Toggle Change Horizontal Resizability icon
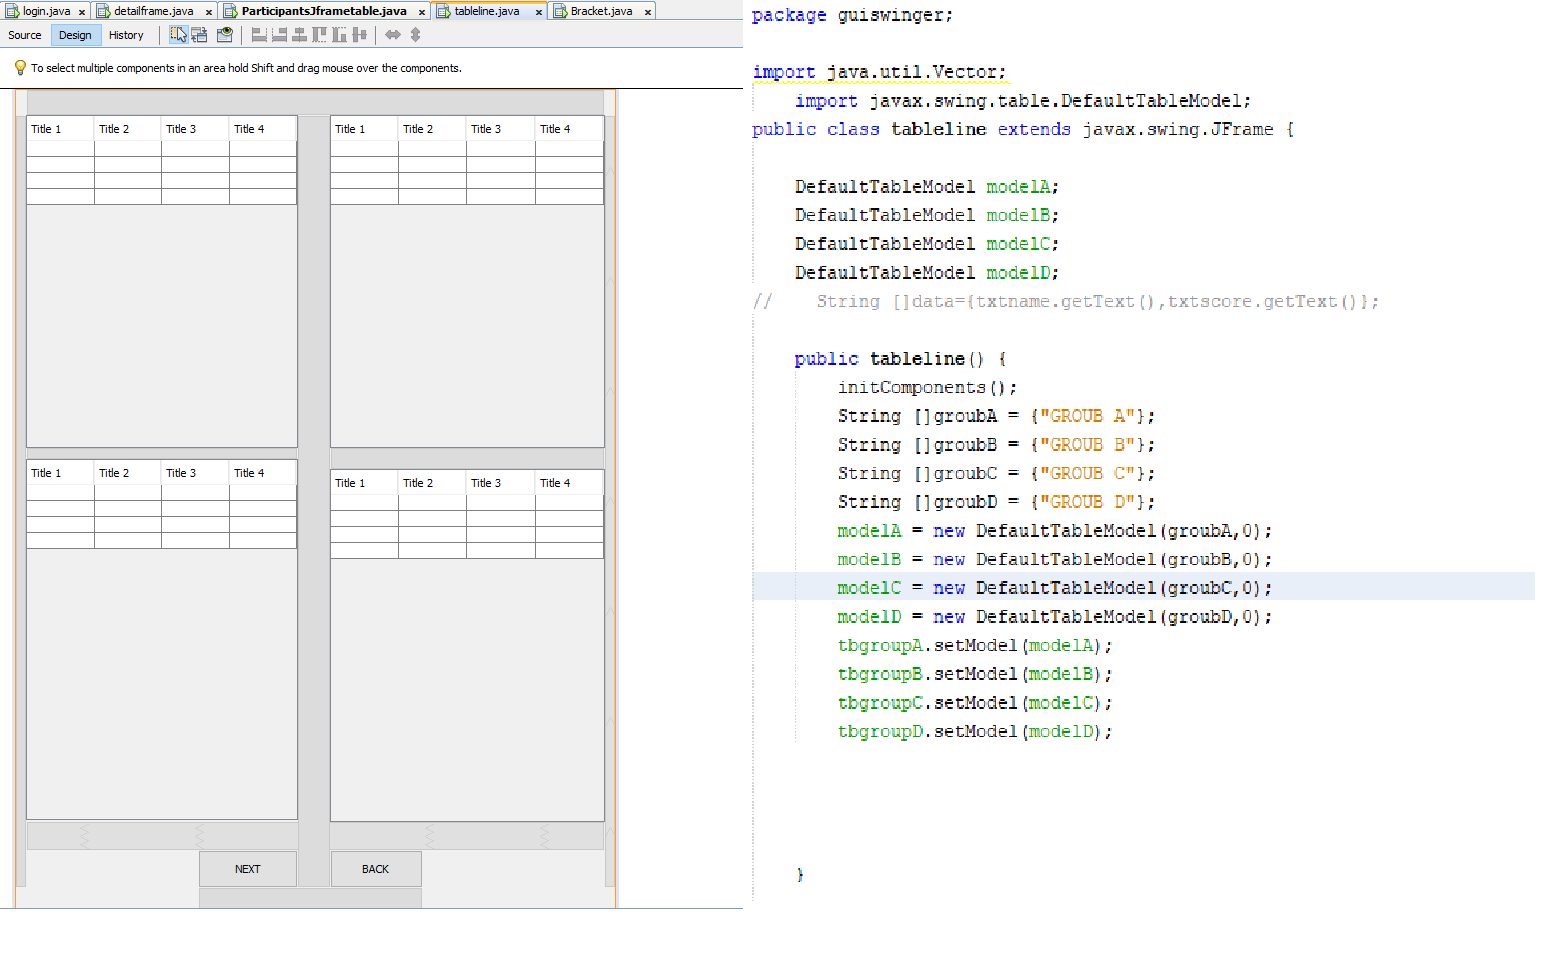Viewport: 1552px width, 978px height. [x=393, y=35]
